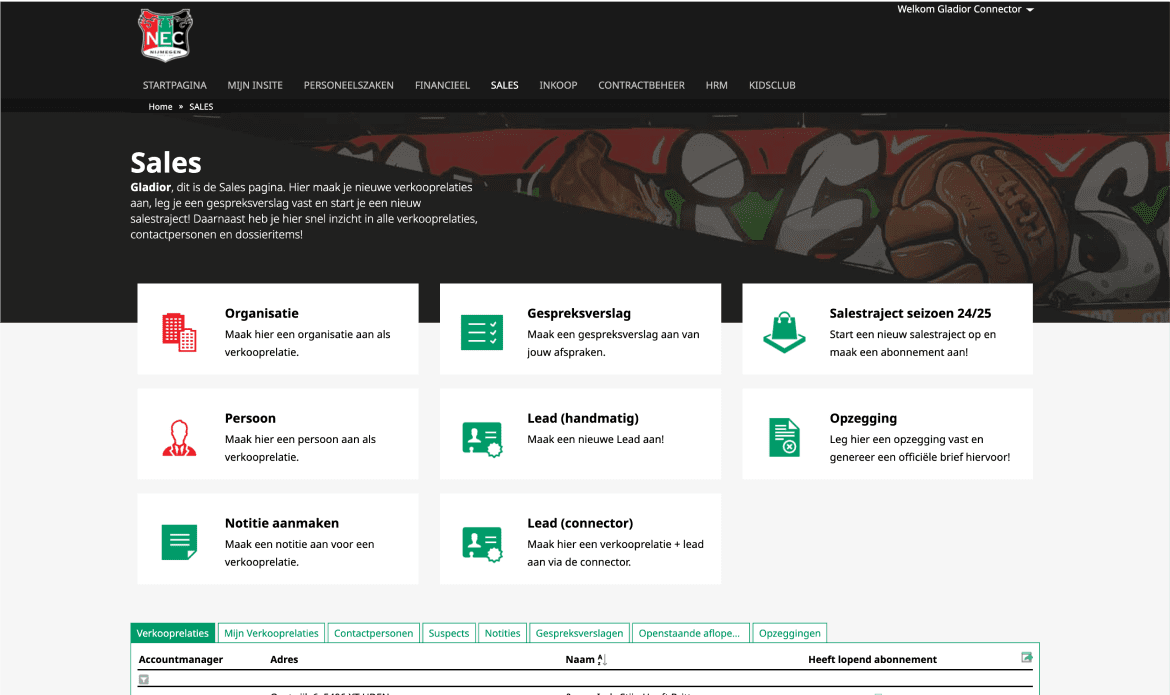
Task: Open the column filter triangle in the table
Action: coord(142,679)
